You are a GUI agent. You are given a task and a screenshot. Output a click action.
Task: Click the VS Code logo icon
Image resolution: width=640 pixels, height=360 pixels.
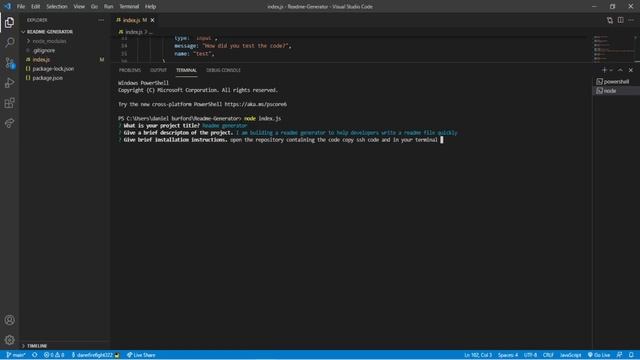pos(7,6)
